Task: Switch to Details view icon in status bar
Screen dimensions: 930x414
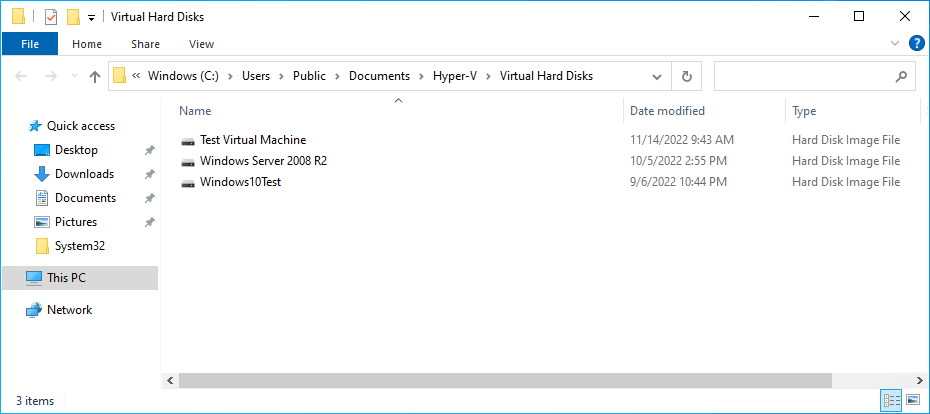Action: tap(892, 400)
